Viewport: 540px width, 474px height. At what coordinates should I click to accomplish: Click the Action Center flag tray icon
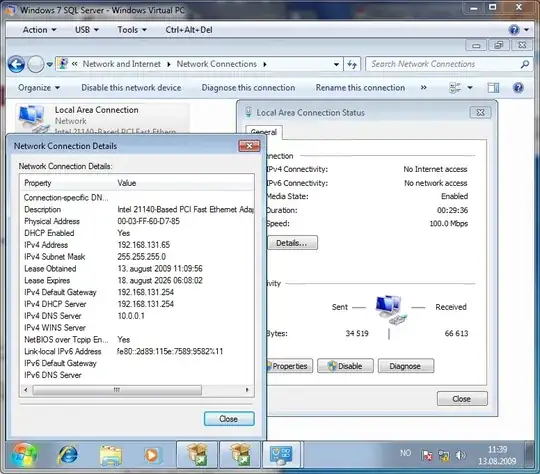pyautogui.click(x=427, y=455)
